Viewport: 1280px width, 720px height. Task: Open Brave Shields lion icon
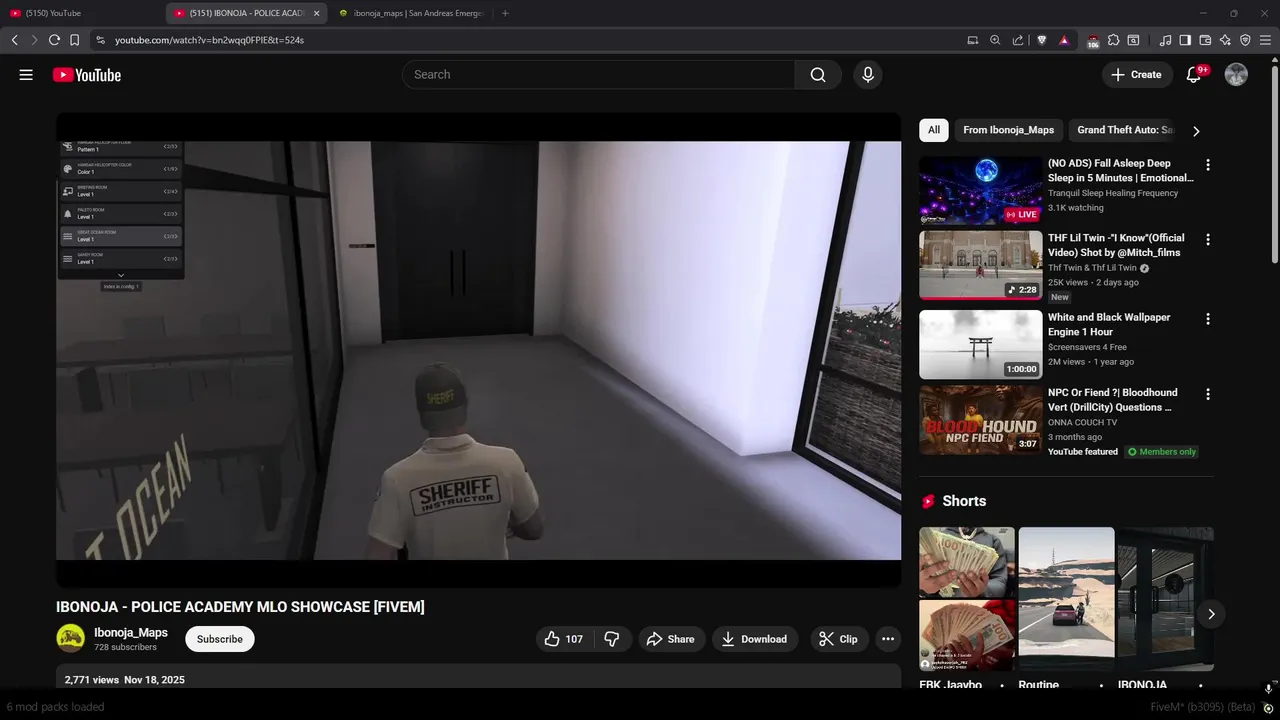[x=1041, y=40]
